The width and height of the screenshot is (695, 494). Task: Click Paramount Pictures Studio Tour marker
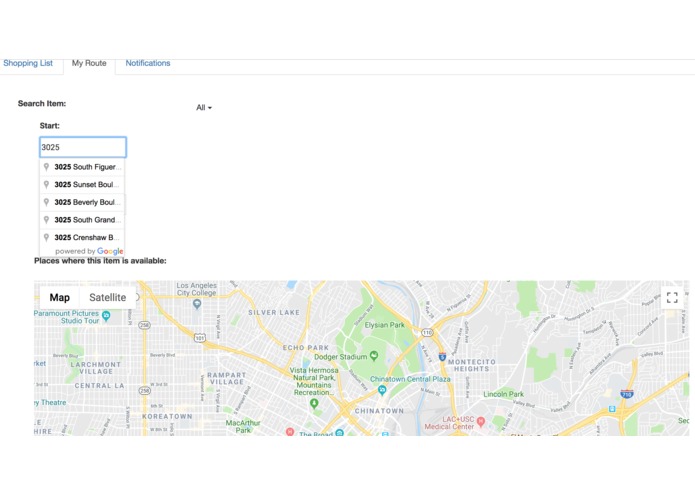click(106, 316)
